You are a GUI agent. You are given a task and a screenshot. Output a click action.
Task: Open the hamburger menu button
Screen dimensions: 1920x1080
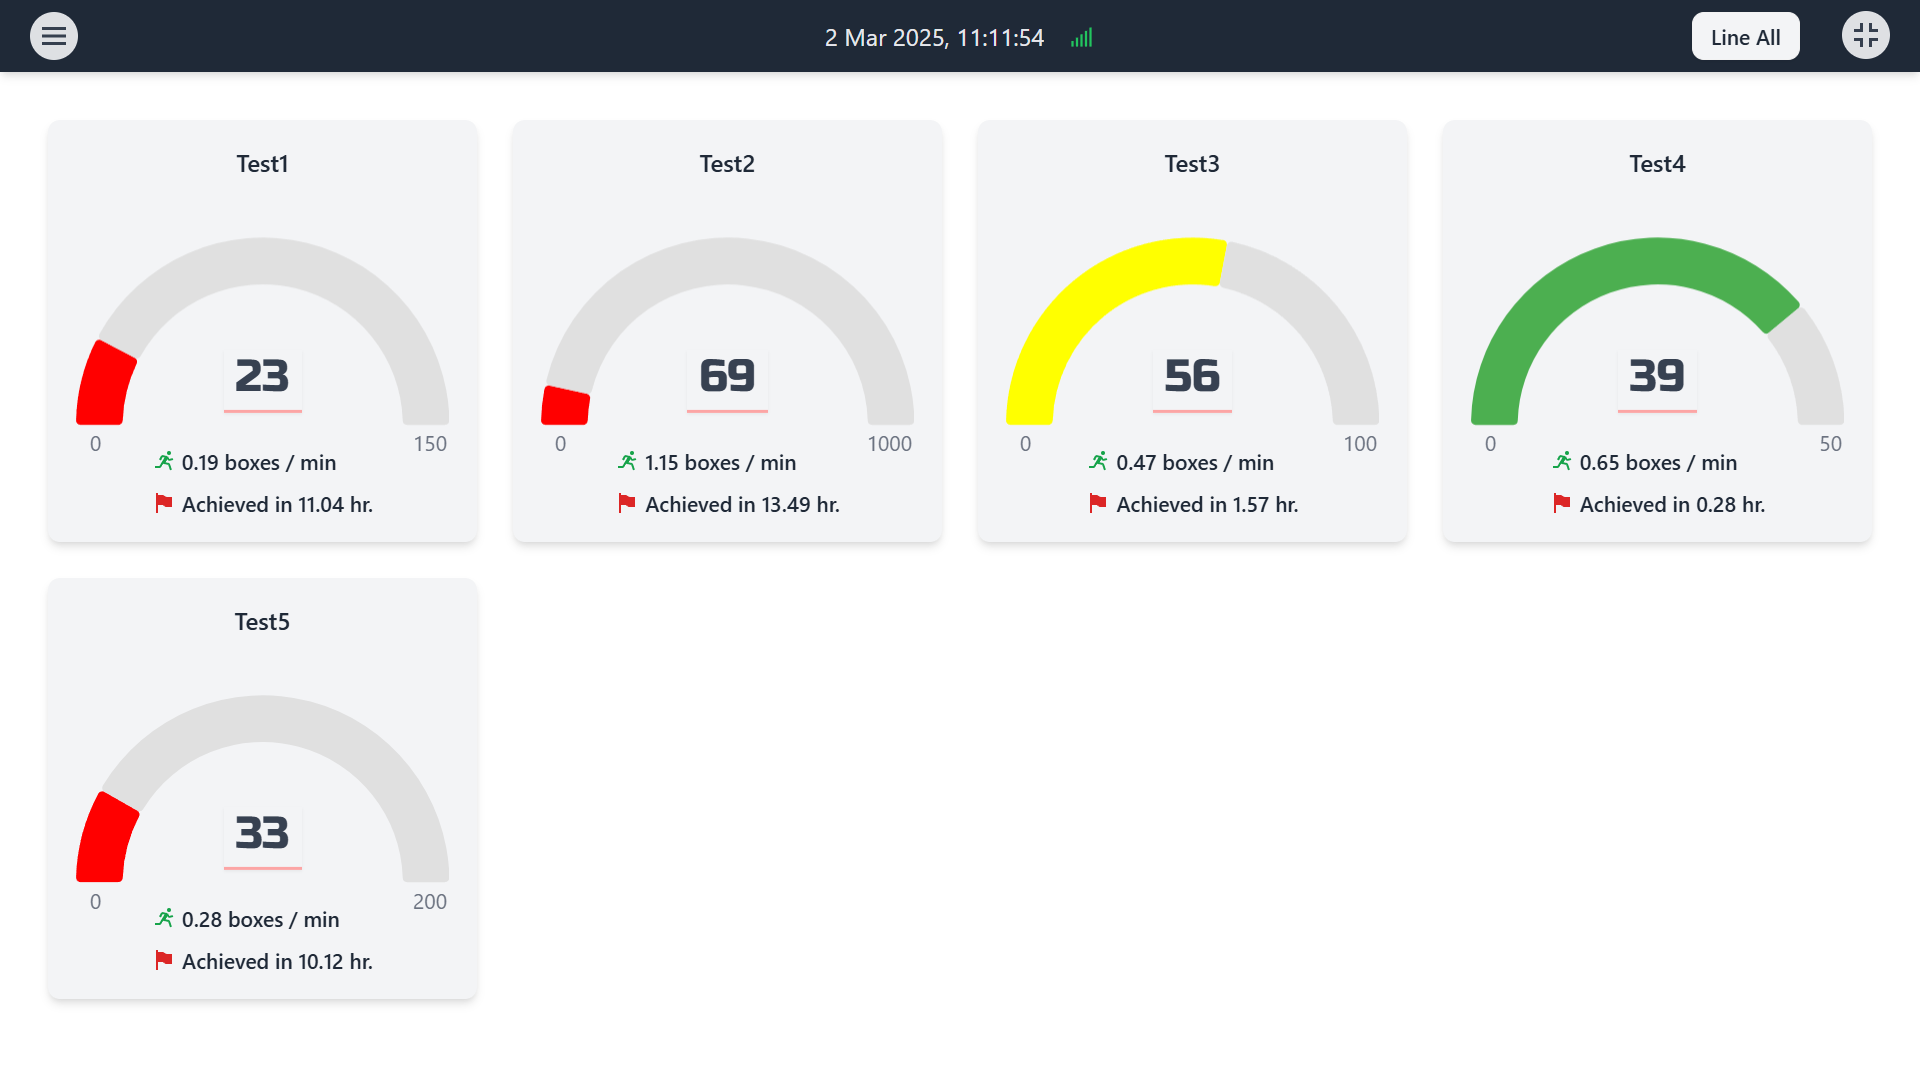pos(54,36)
